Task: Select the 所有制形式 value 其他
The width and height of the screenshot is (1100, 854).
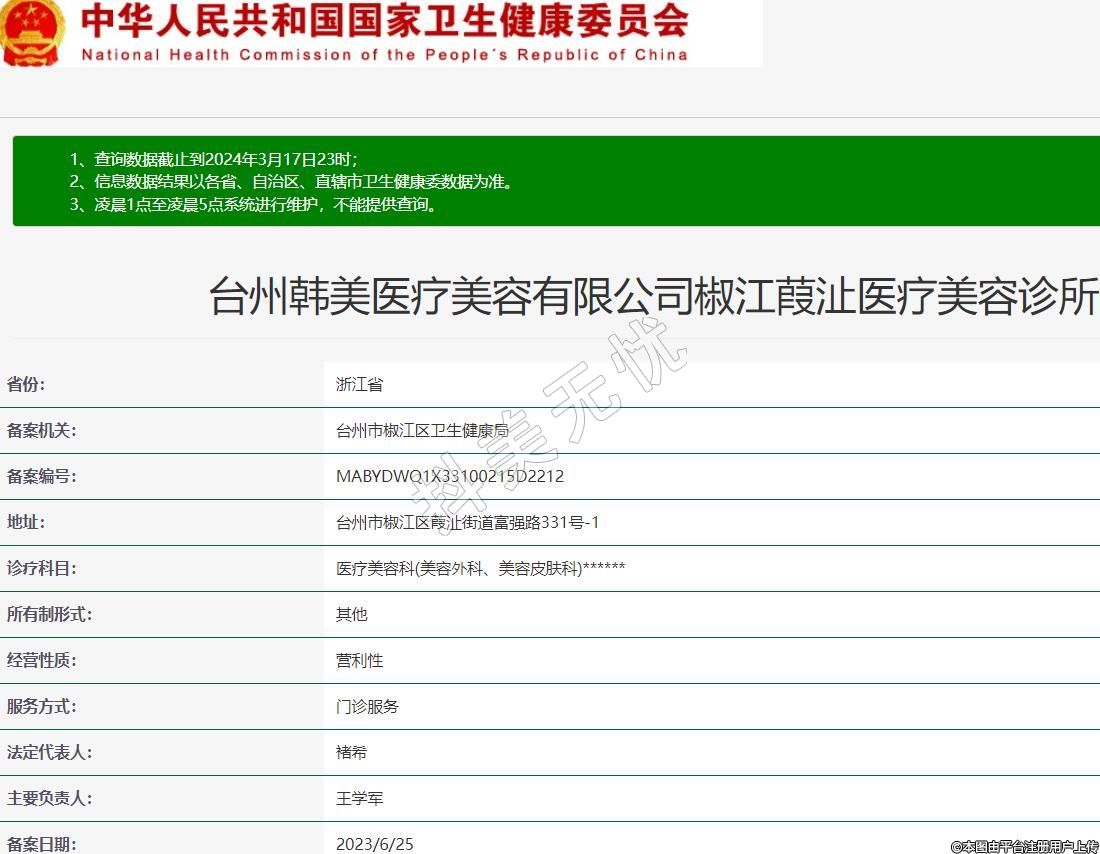Action: click(x=351, y=614)
